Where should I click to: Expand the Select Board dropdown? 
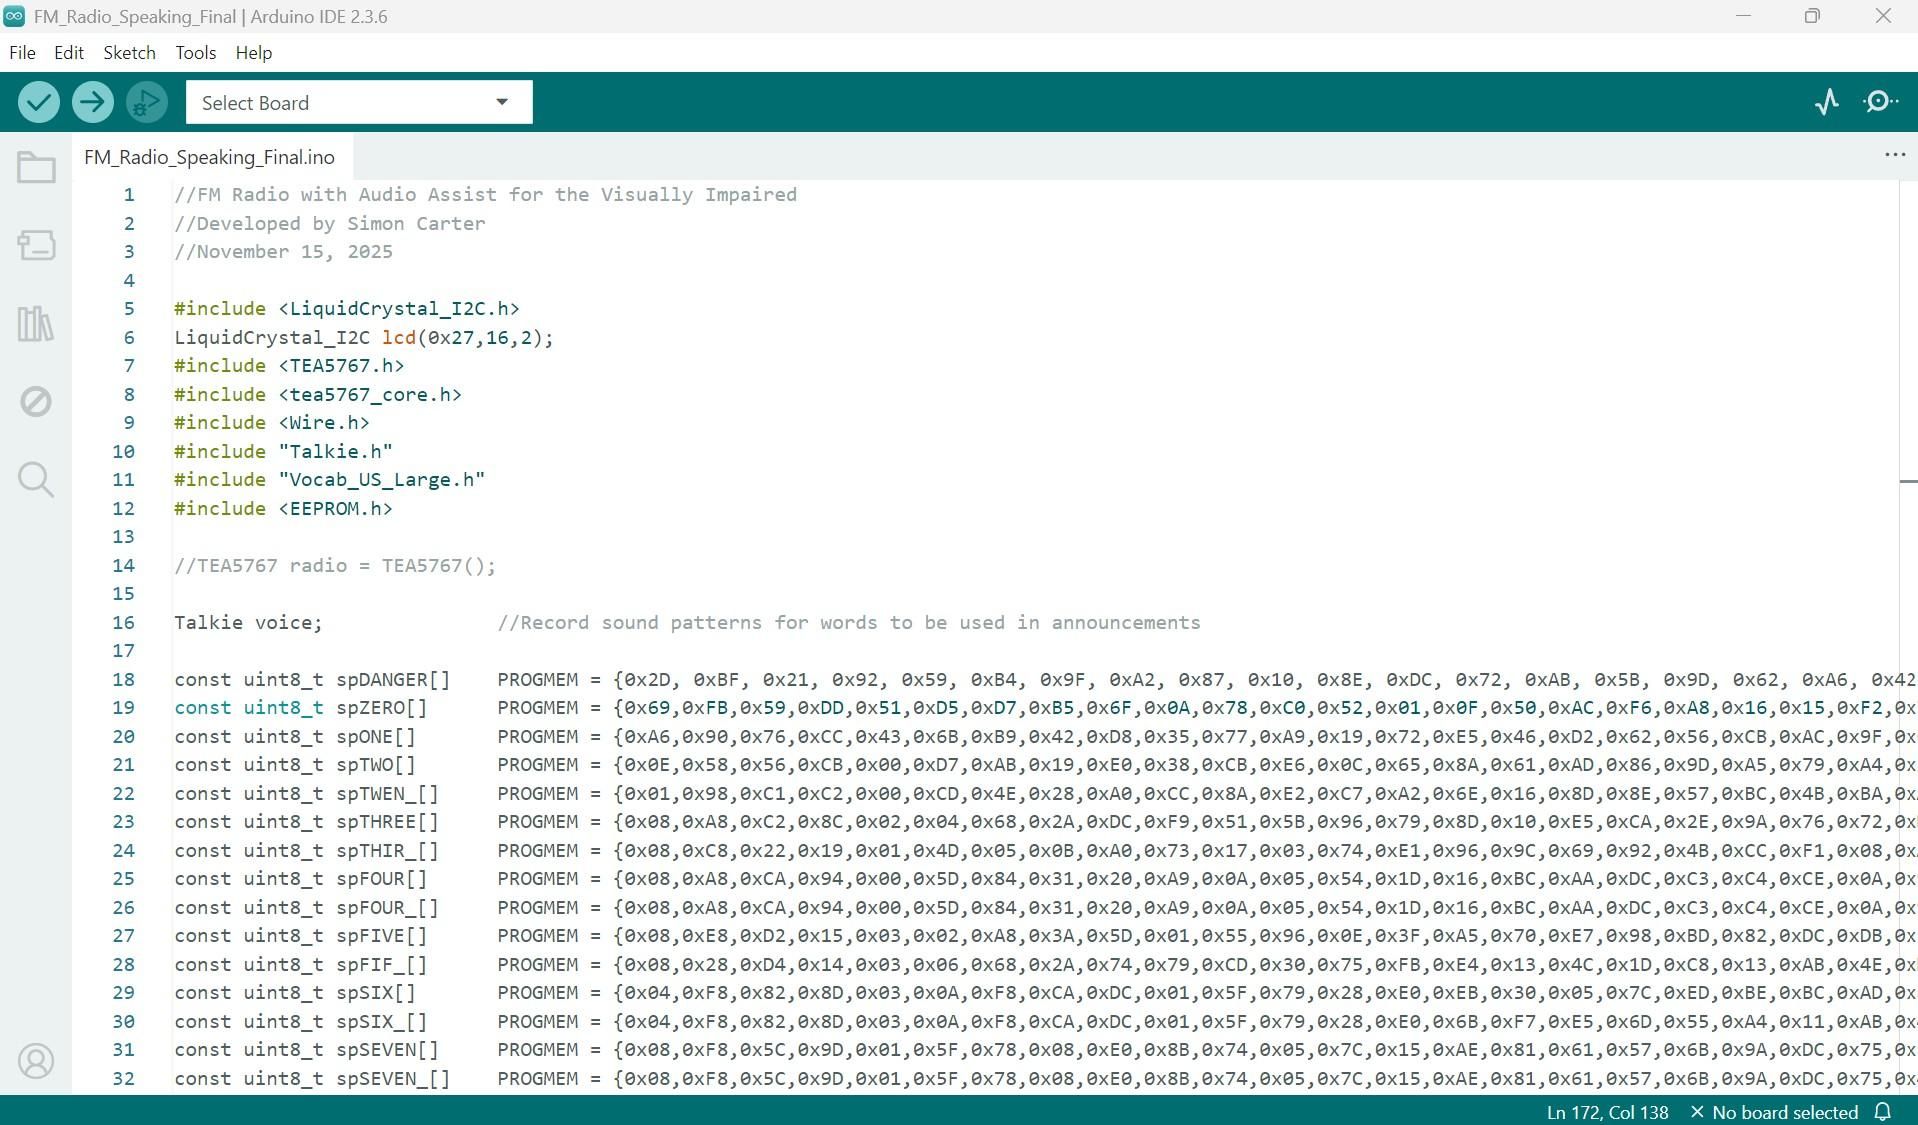click(x=359, y=102)
